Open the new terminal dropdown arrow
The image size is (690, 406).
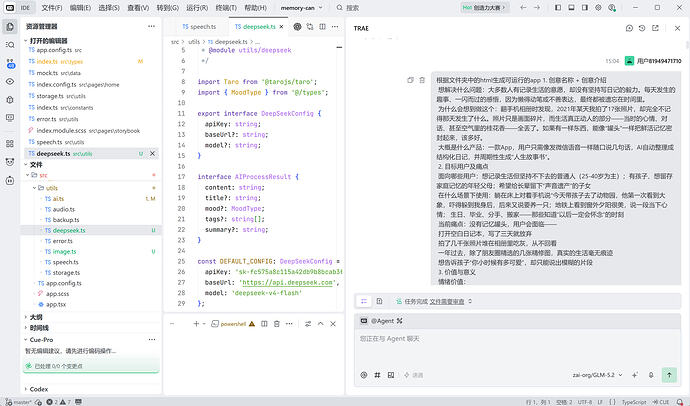[x=204, y=324]
